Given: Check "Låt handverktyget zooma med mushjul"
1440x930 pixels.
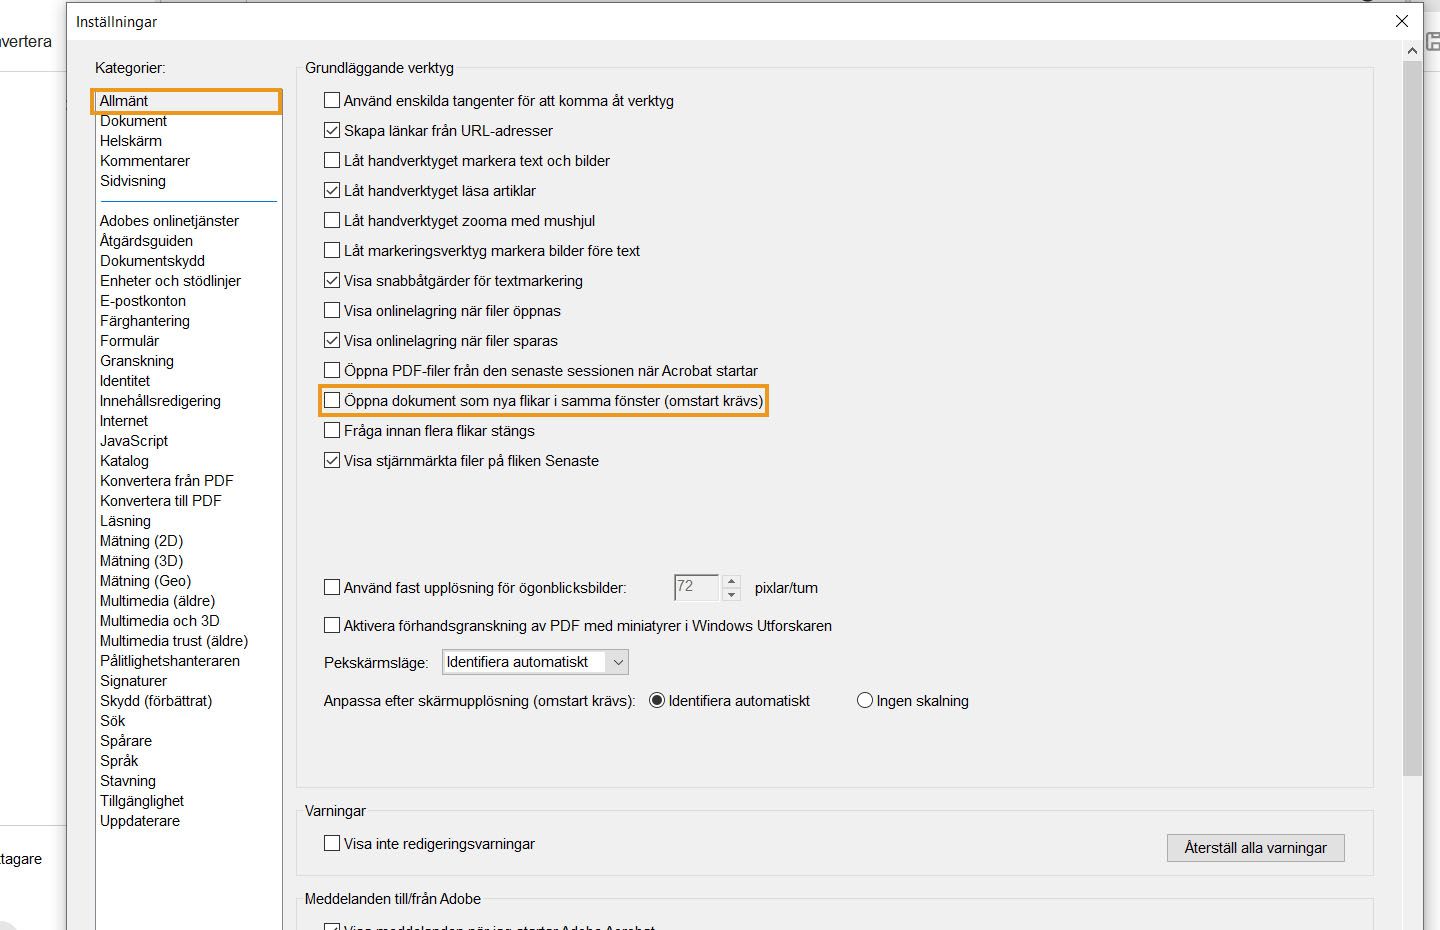Looking at the screenshot, I should click(x=332, y=220).
